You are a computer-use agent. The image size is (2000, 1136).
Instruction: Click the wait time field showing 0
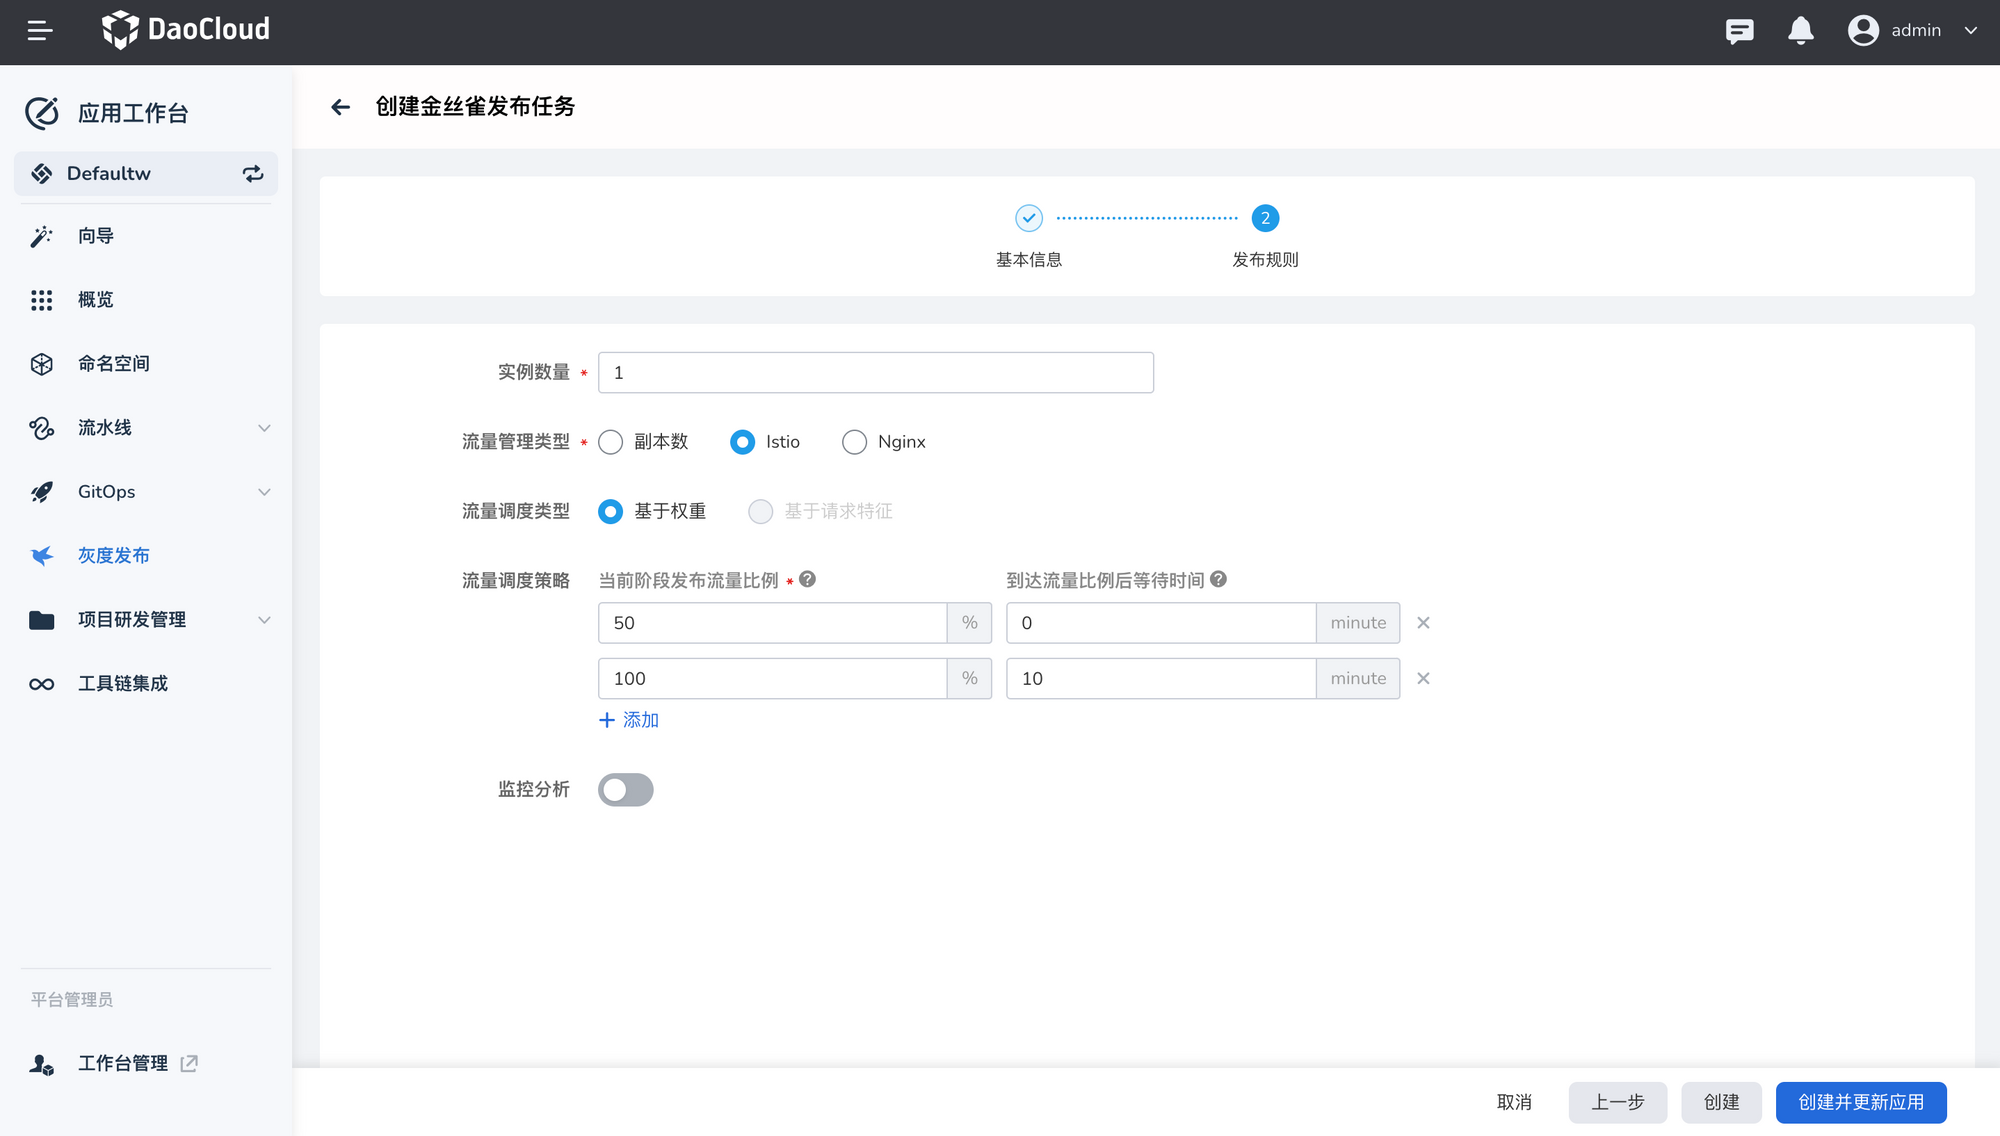click(1161, 623)
